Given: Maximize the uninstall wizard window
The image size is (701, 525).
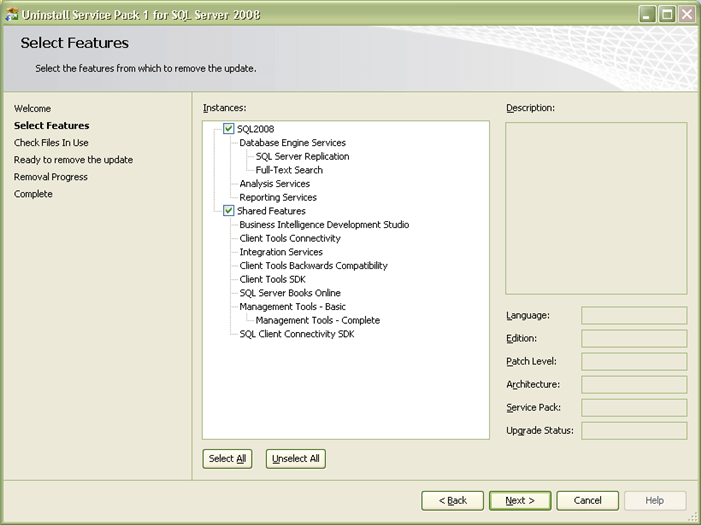Looking at the screenshot, I should pyautogui.click(x=667, y=14).
